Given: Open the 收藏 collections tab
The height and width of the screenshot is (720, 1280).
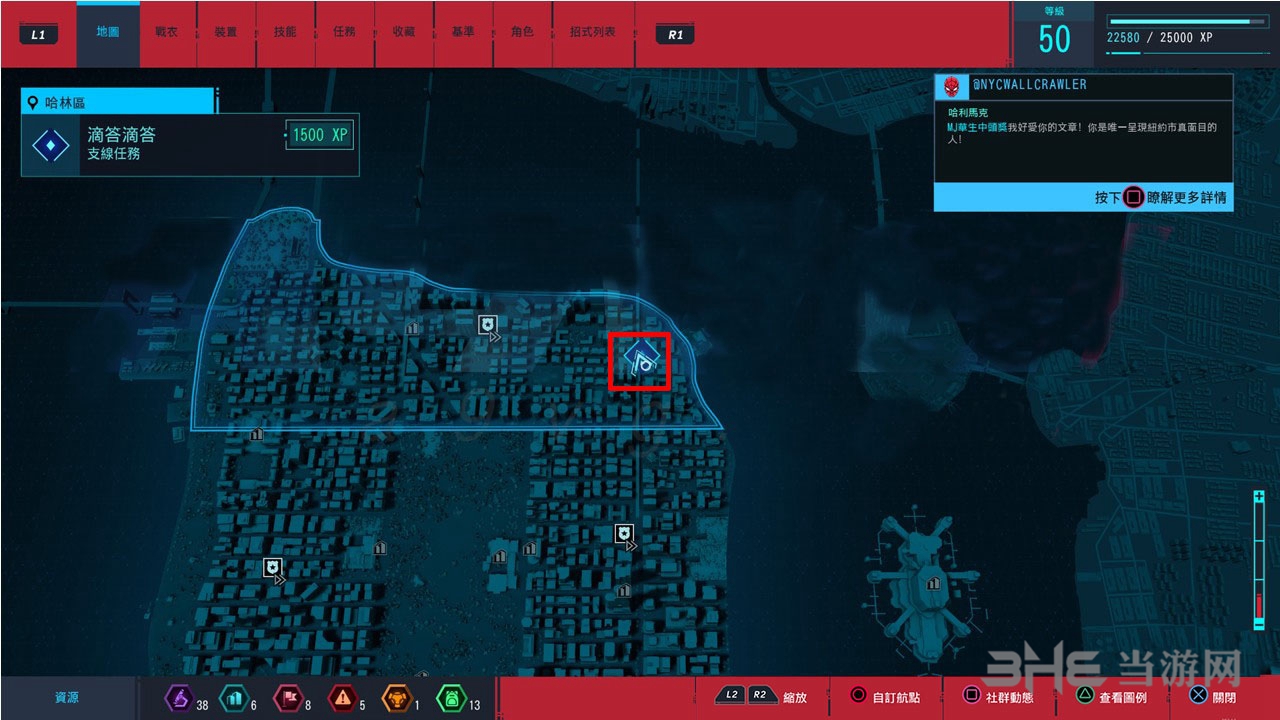Looking at the screenshot, I should tap(404, 33).
